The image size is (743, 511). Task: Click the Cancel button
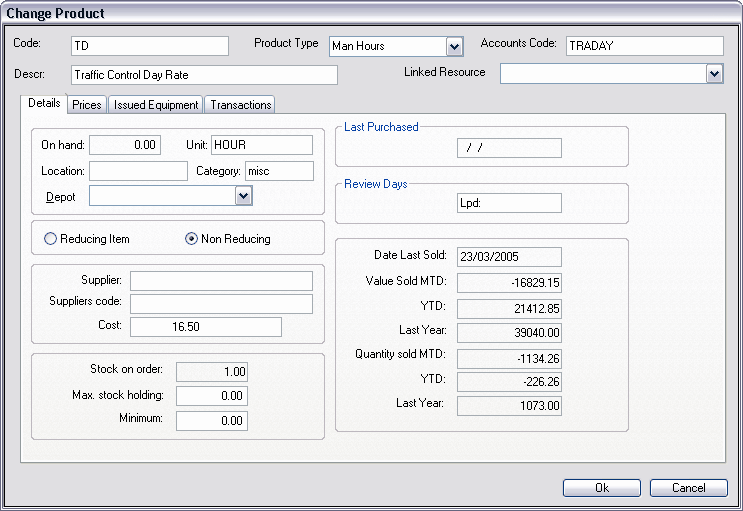[x=688, y=488]
